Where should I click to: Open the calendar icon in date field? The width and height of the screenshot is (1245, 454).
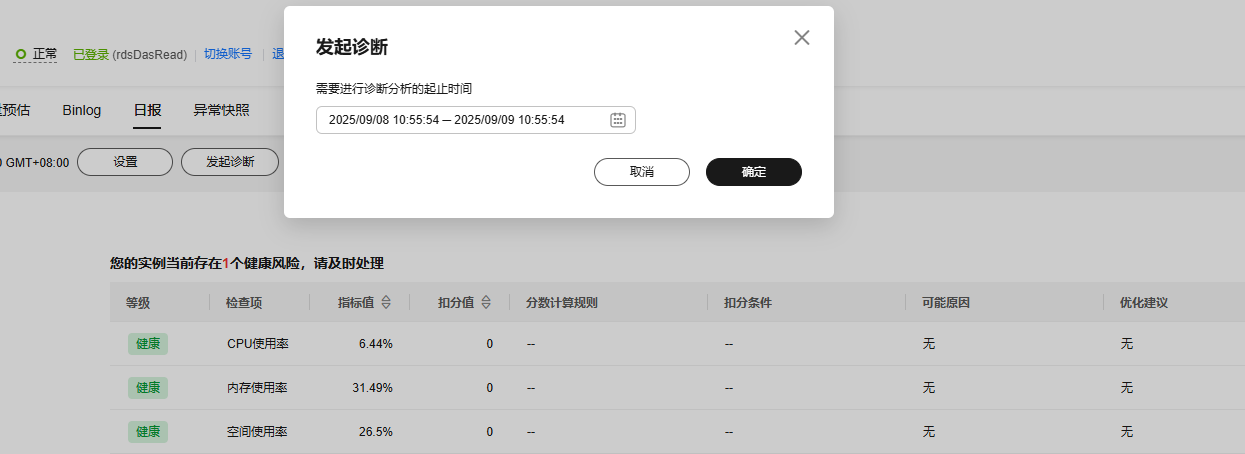click(x=618, y=120)
